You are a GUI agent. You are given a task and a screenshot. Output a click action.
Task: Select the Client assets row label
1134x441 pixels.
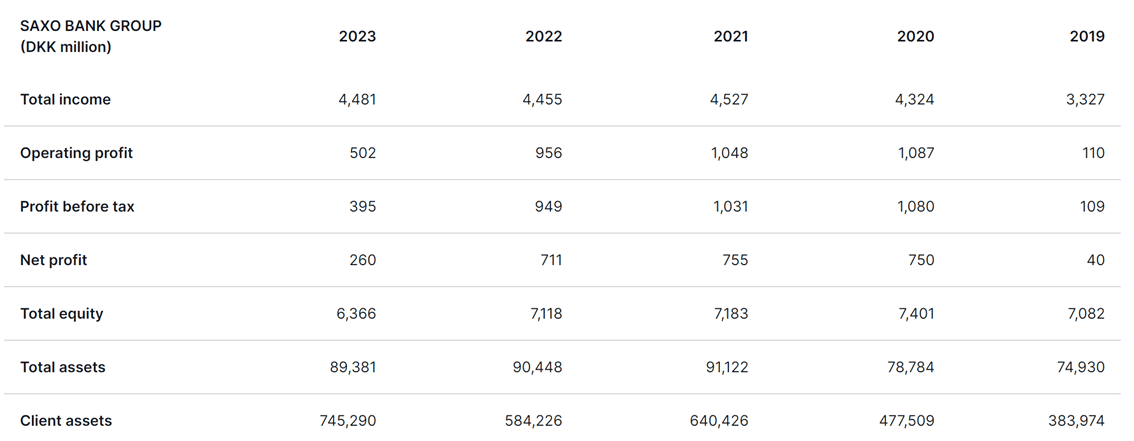point(66,420)
